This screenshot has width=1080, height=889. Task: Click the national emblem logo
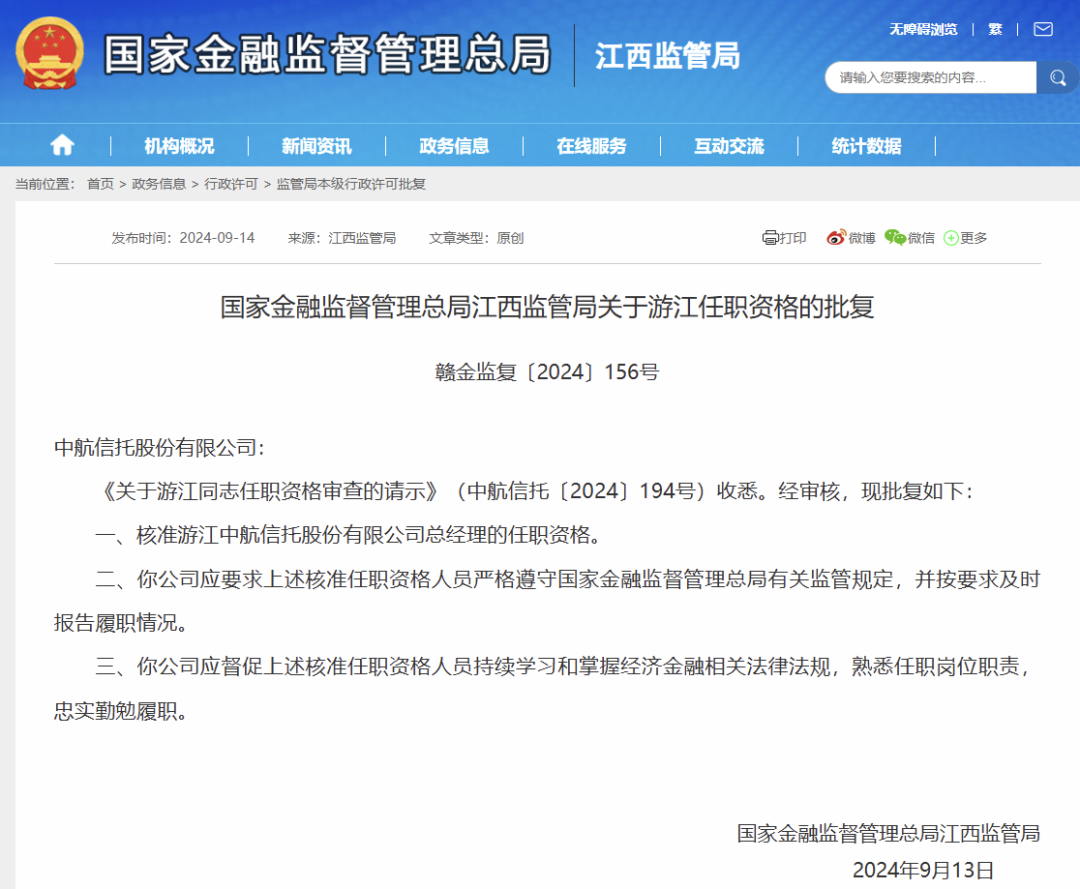click(50, 54)
